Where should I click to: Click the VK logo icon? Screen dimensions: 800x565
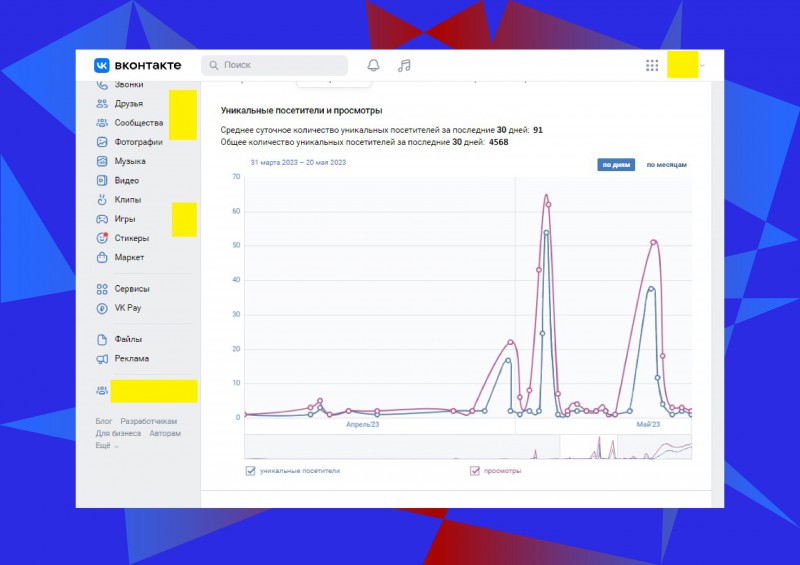click(102, 65)
